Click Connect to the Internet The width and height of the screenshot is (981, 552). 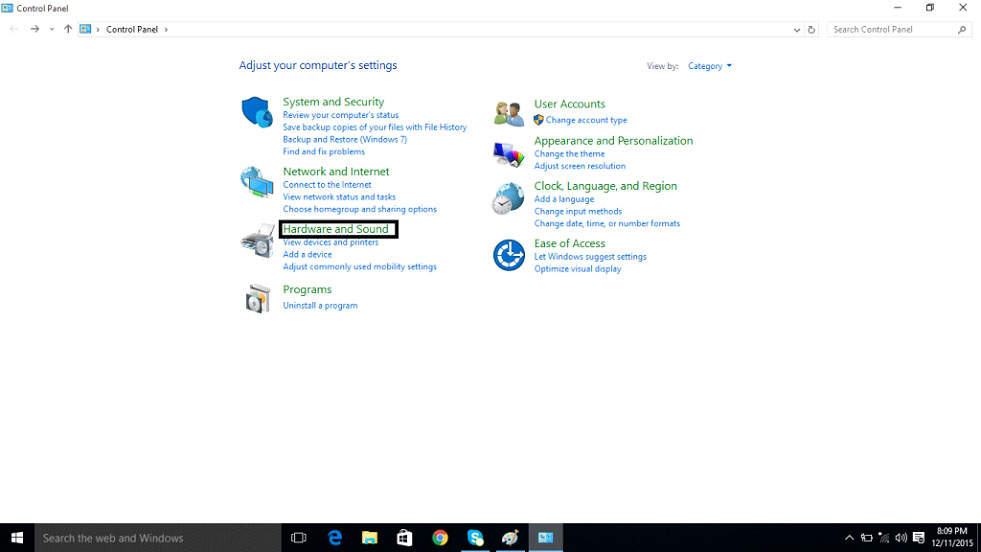pyautogui.click(x=327, y=185)
